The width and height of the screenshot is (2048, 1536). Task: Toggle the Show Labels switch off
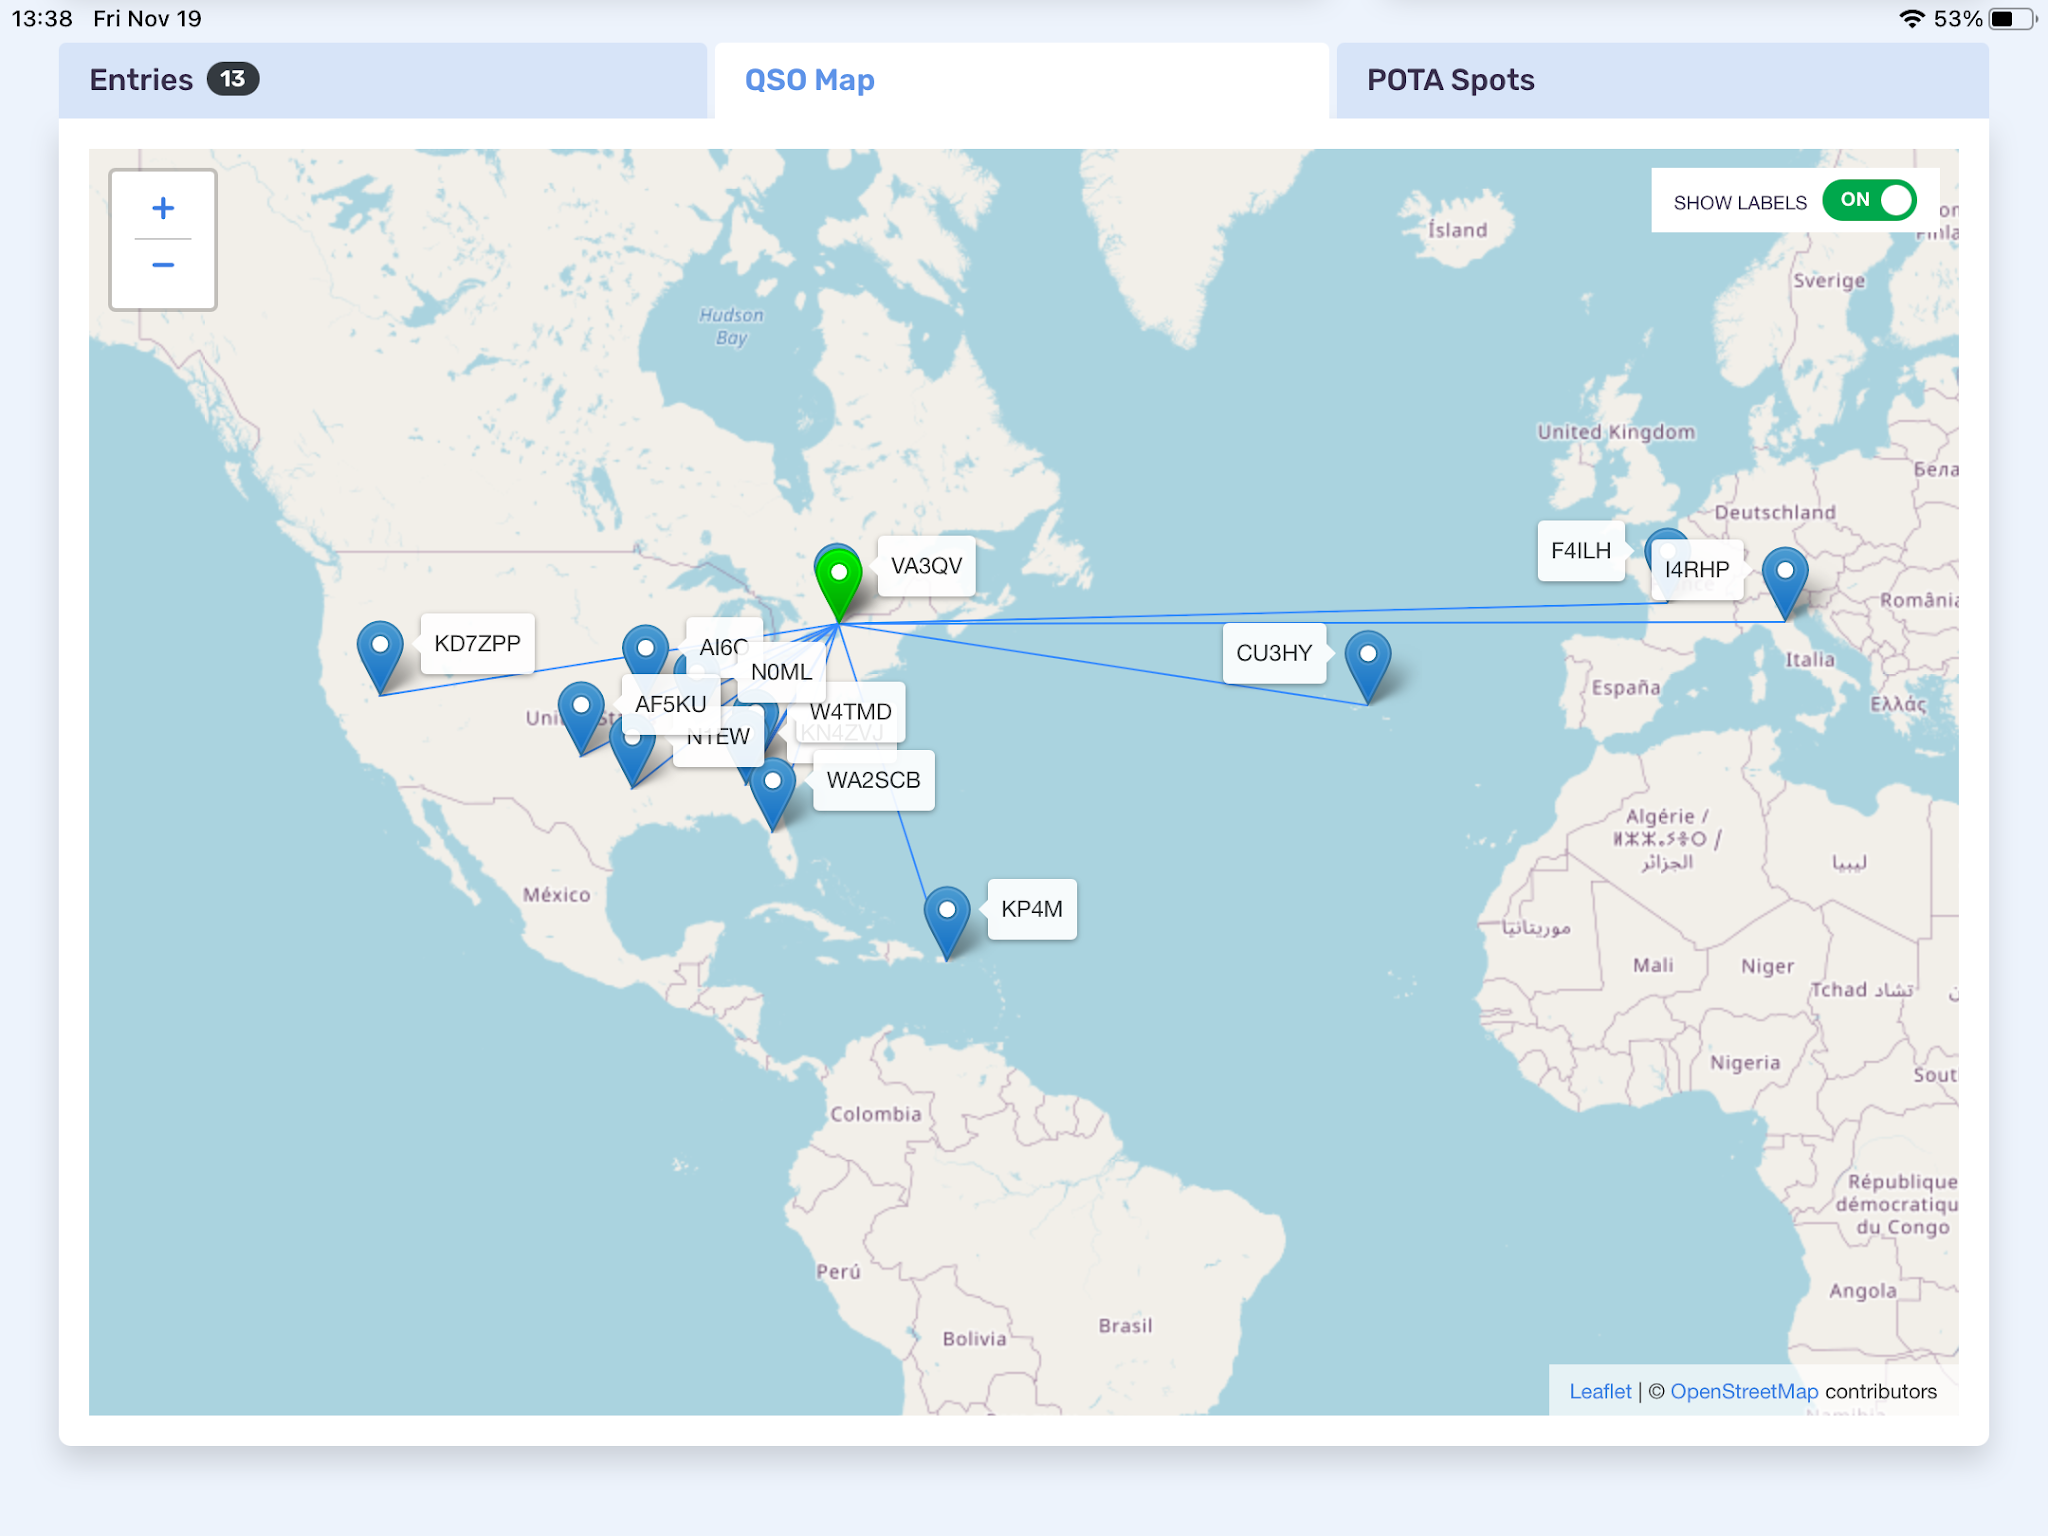pos(1868,200)
